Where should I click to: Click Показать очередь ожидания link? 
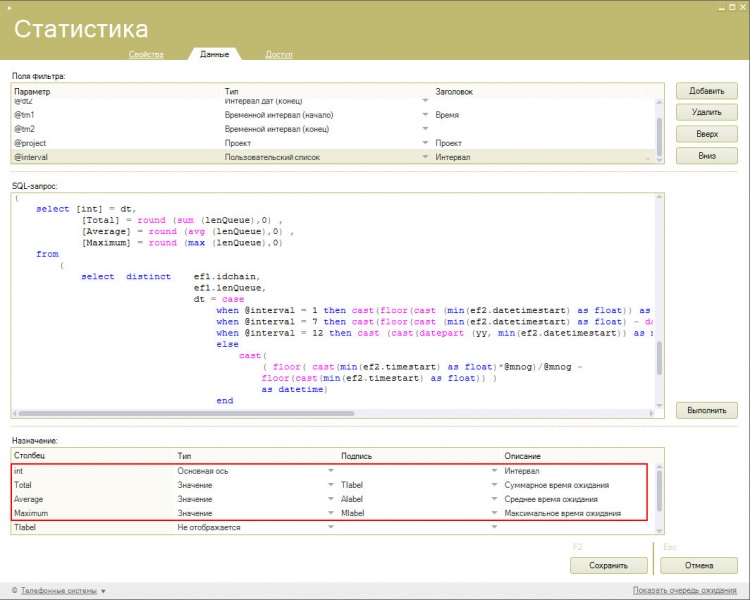point(684,590)
